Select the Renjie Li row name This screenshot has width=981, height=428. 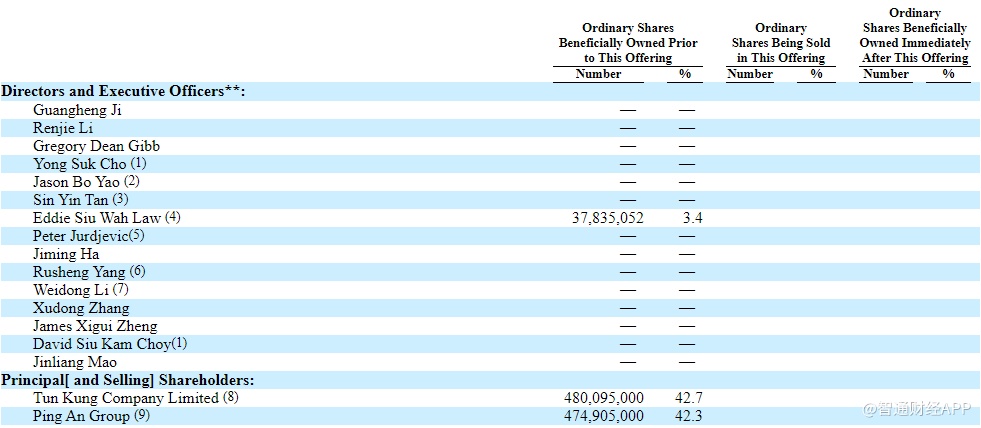[x=64, y=128]
